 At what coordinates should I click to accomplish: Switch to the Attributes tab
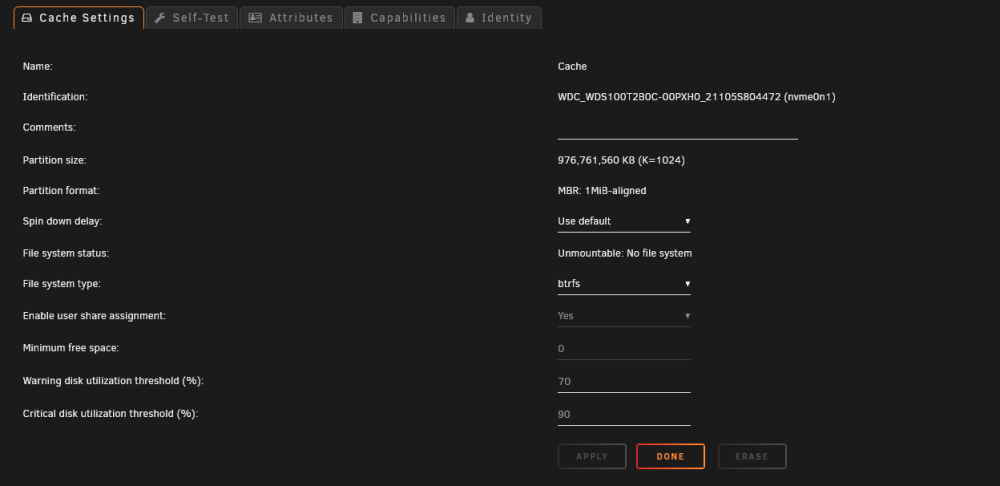(x=291, y=18)
